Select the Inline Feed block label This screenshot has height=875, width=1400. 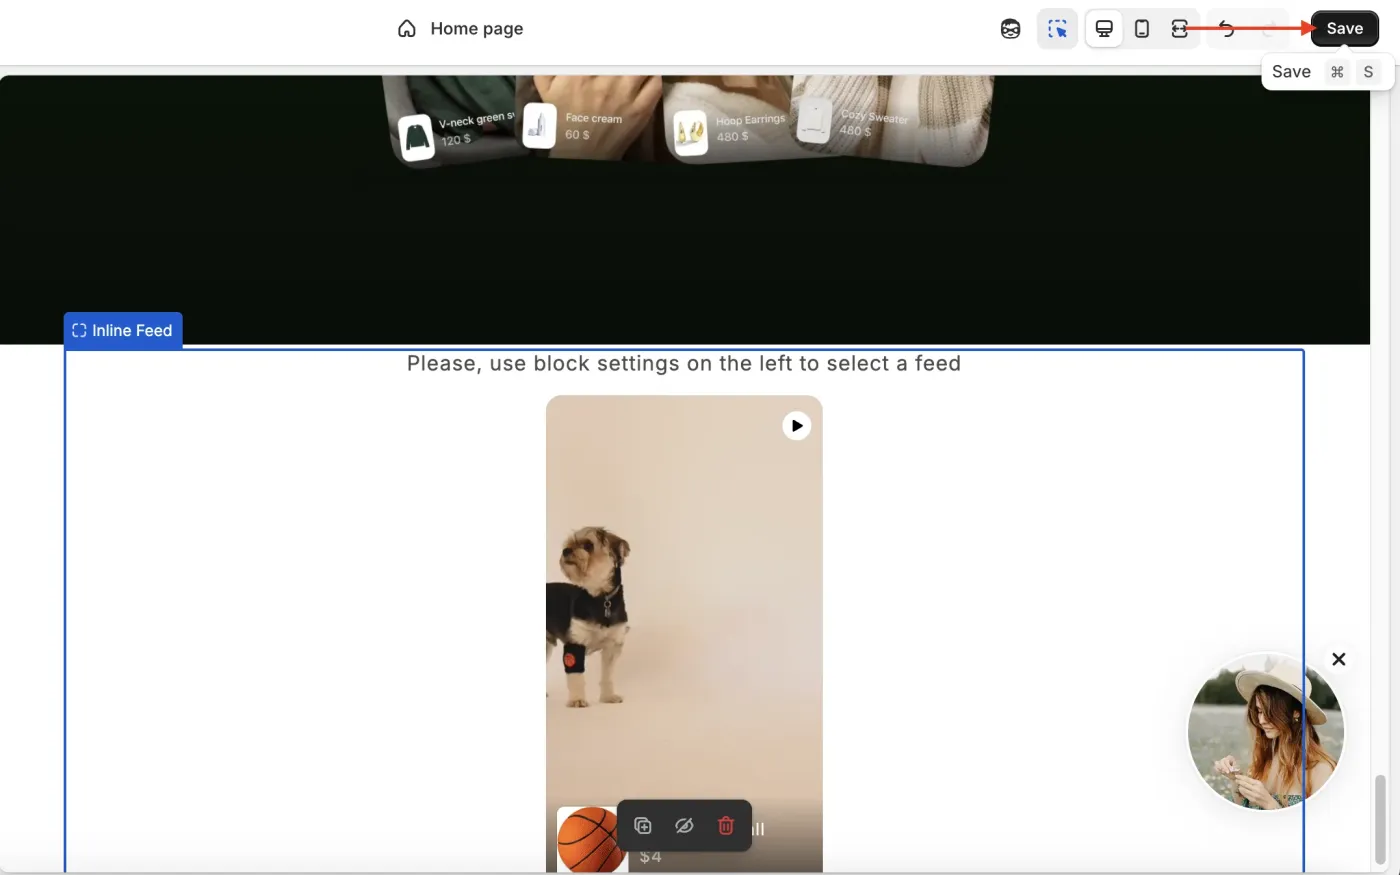122,330
